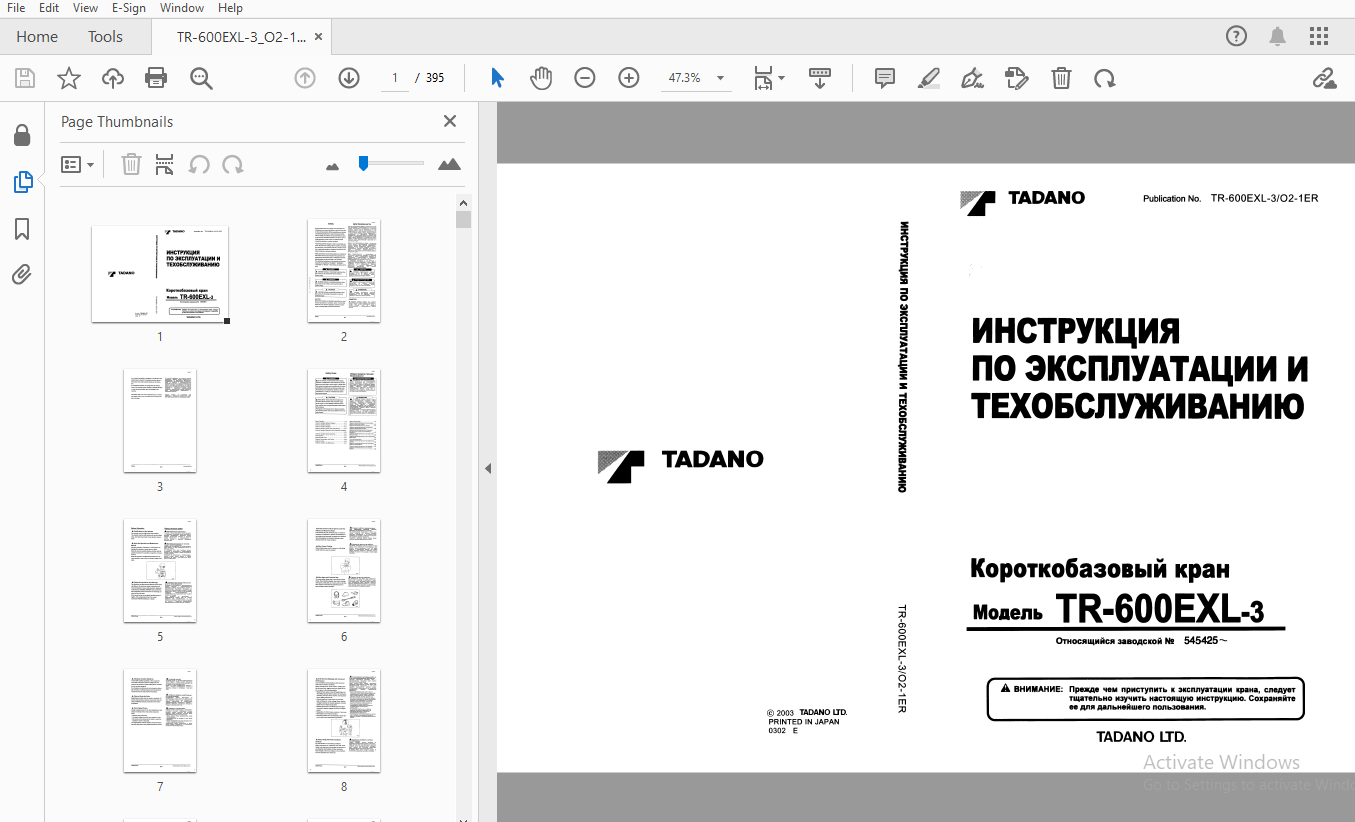Open the Edit menu
The height and width of the screenshot is (822, 1355).
pyautogui.click(x=49, y=8)
